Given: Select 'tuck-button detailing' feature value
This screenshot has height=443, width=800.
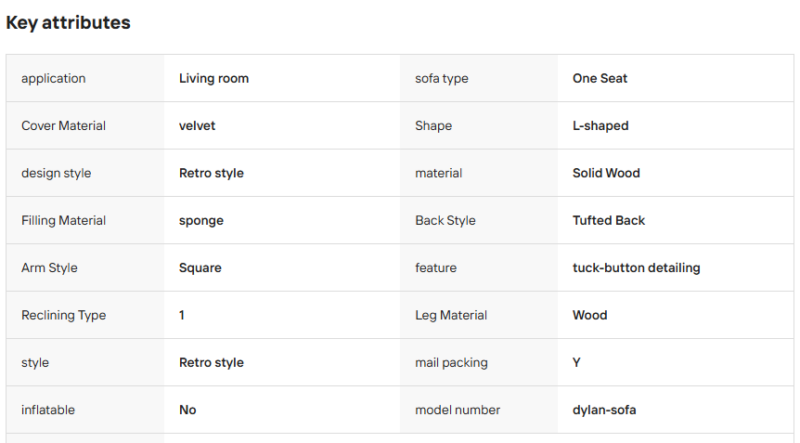Looking at the screenshot, I should [636, 268].
